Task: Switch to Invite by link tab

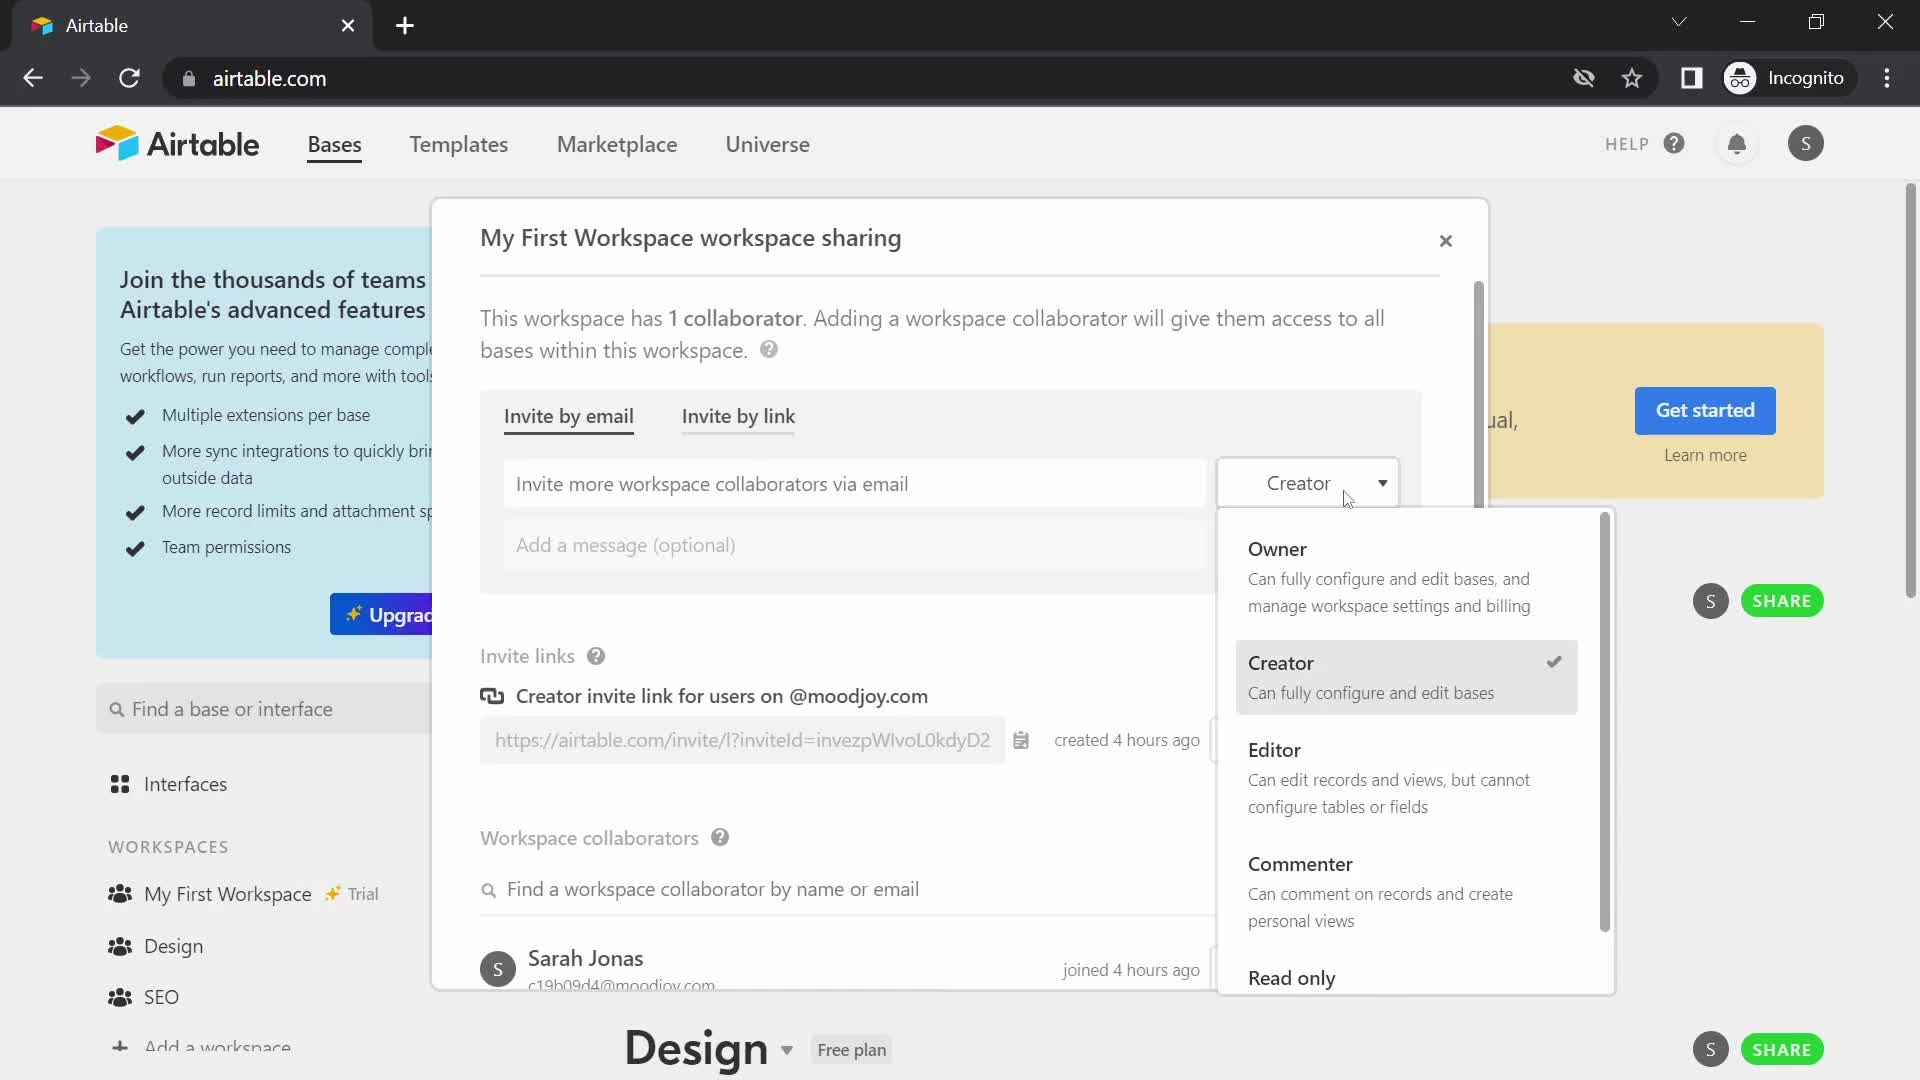Action: point(738,415)
